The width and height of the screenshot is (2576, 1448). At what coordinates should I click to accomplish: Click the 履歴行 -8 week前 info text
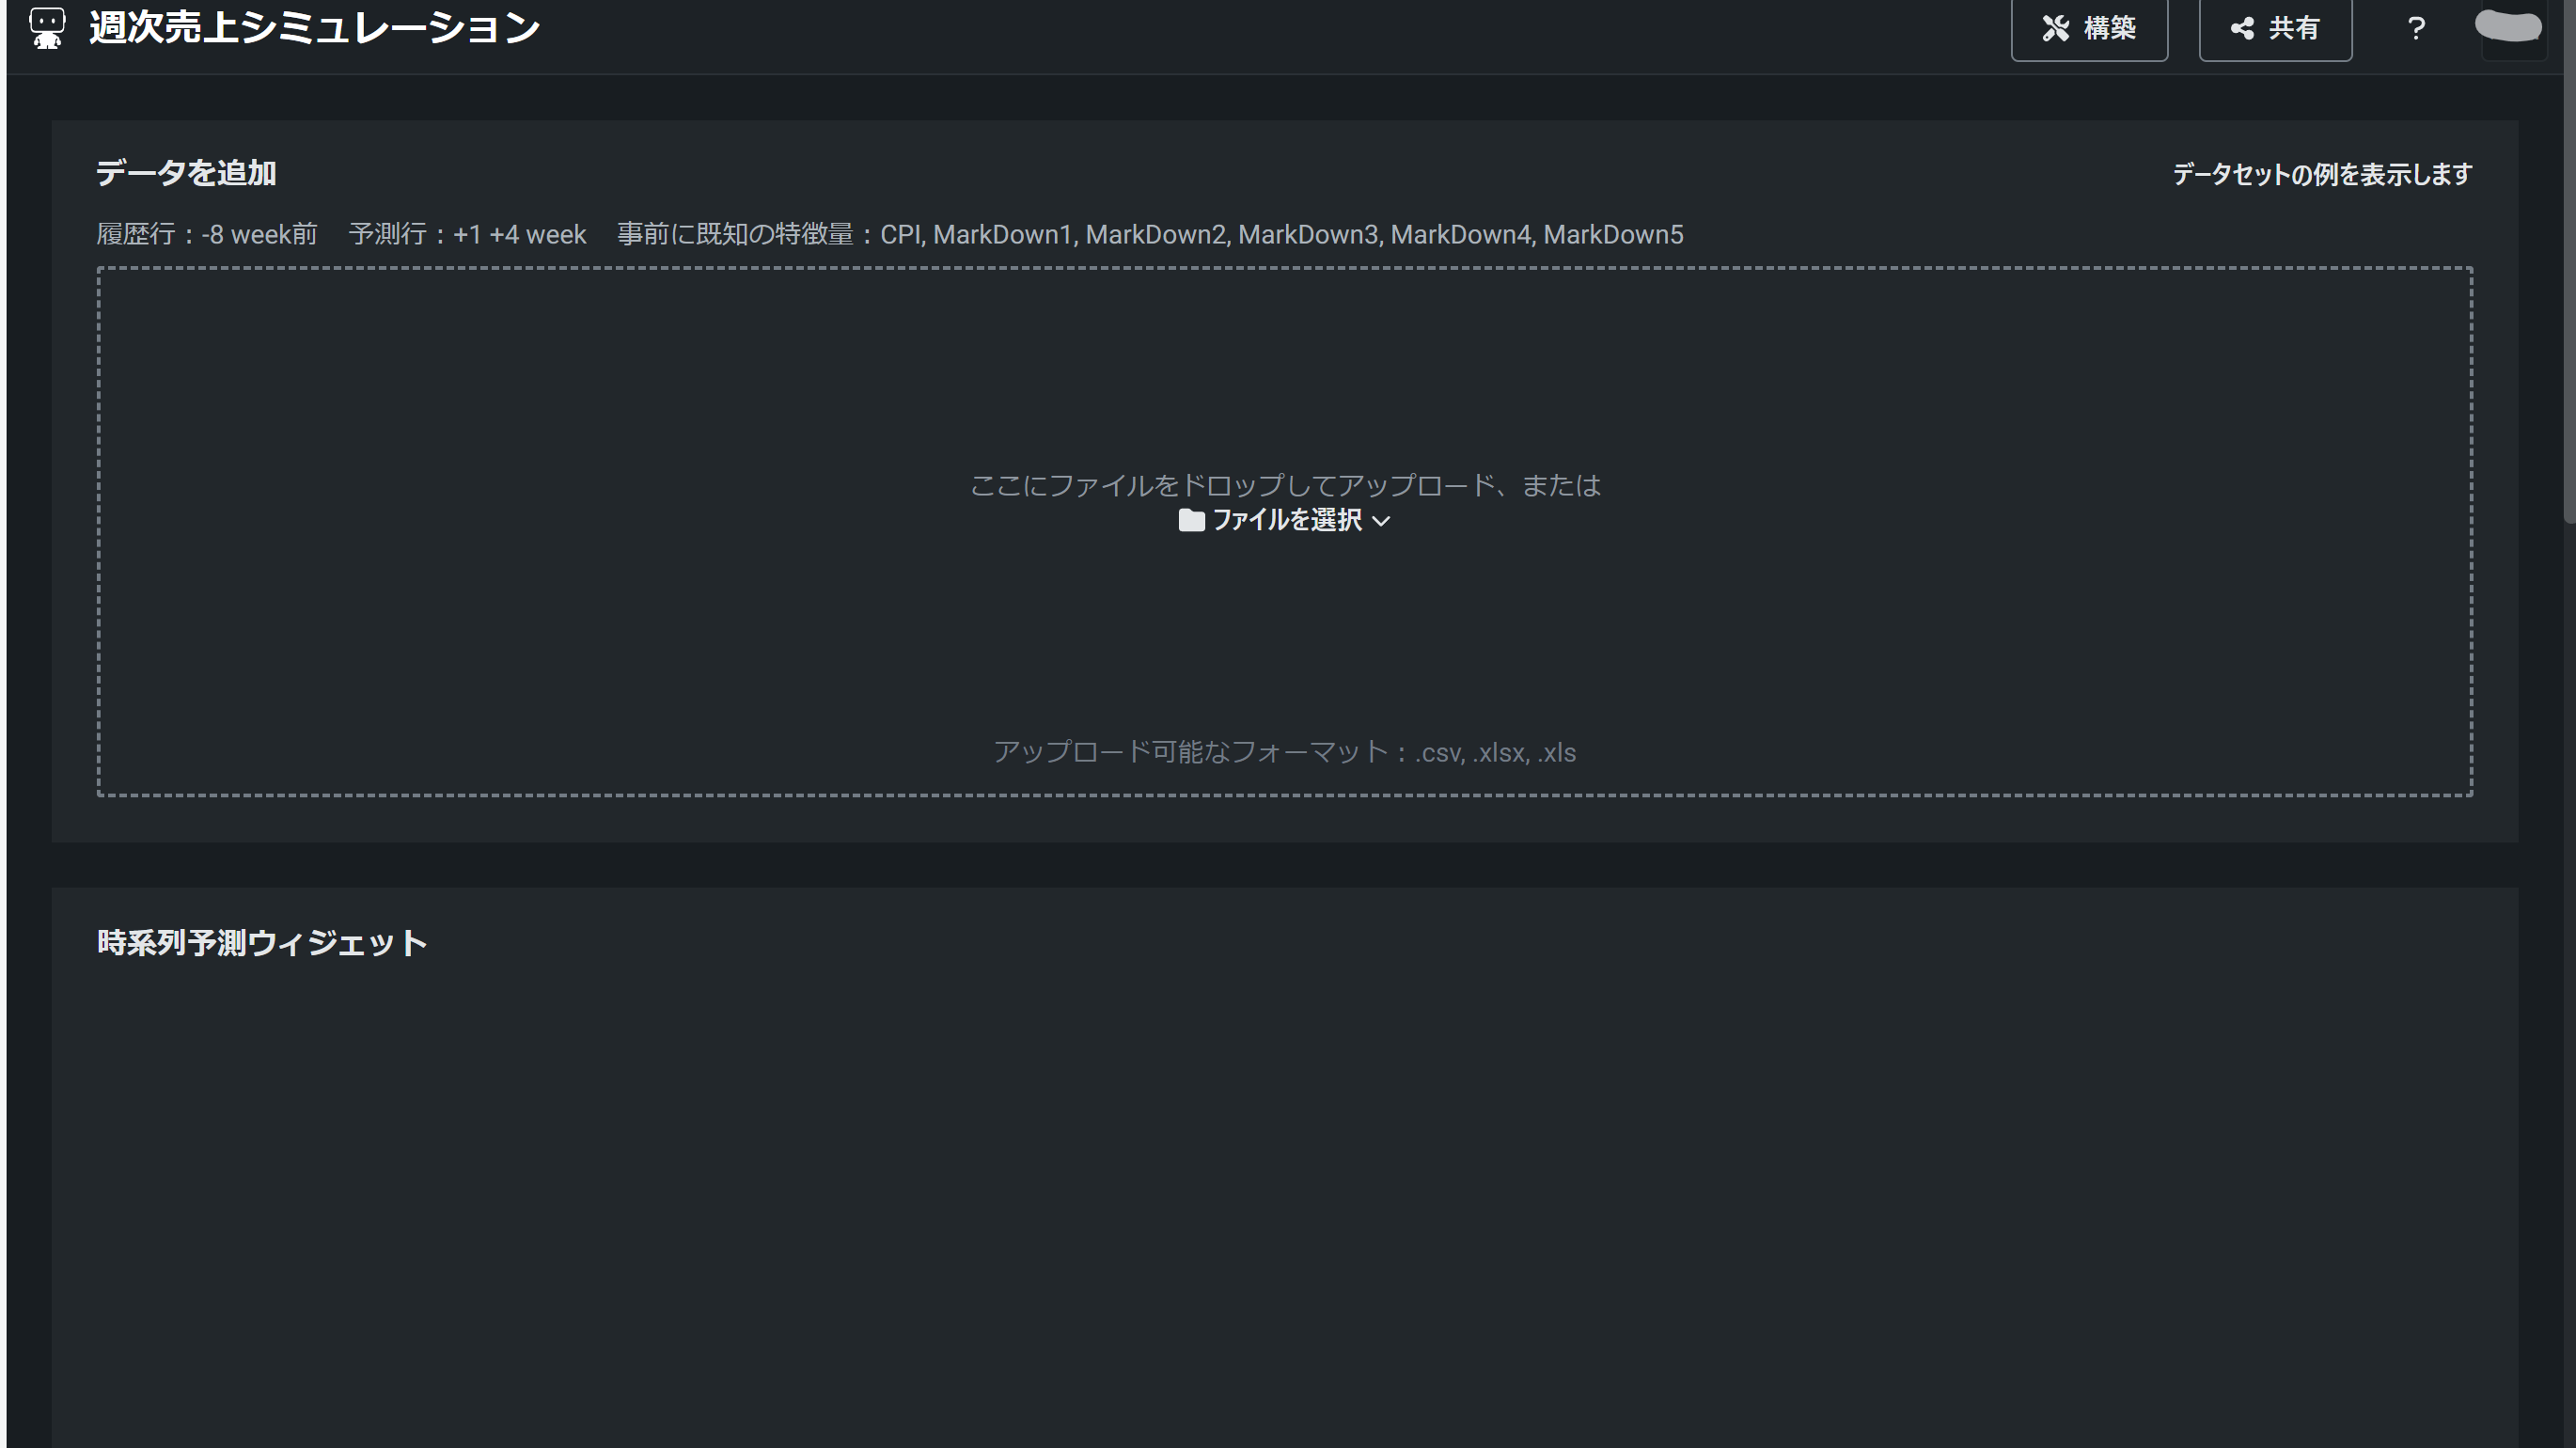coord(207,234)
